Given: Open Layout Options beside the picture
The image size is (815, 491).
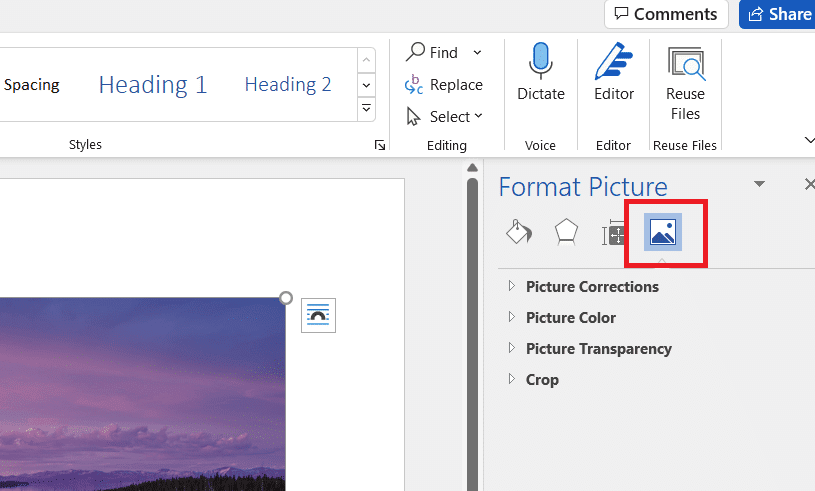Looking at the screenshot, I should pyautogui.click(x=318, y=315).
